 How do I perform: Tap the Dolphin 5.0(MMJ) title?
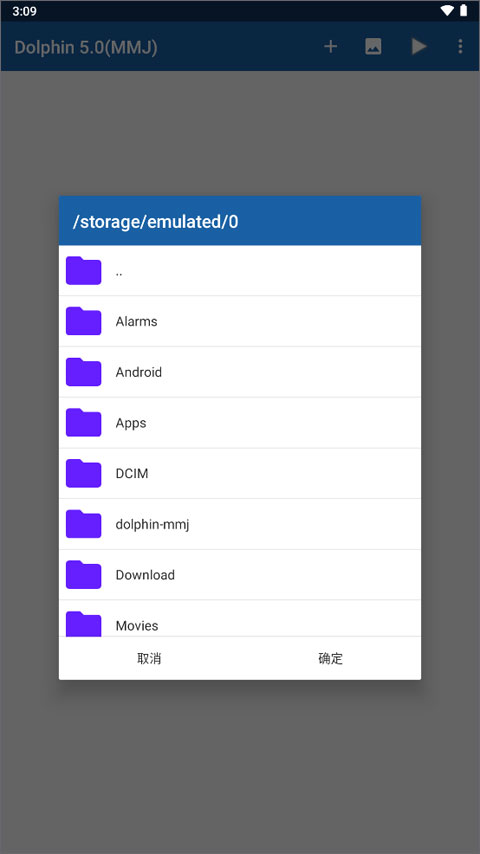point(86,47)
